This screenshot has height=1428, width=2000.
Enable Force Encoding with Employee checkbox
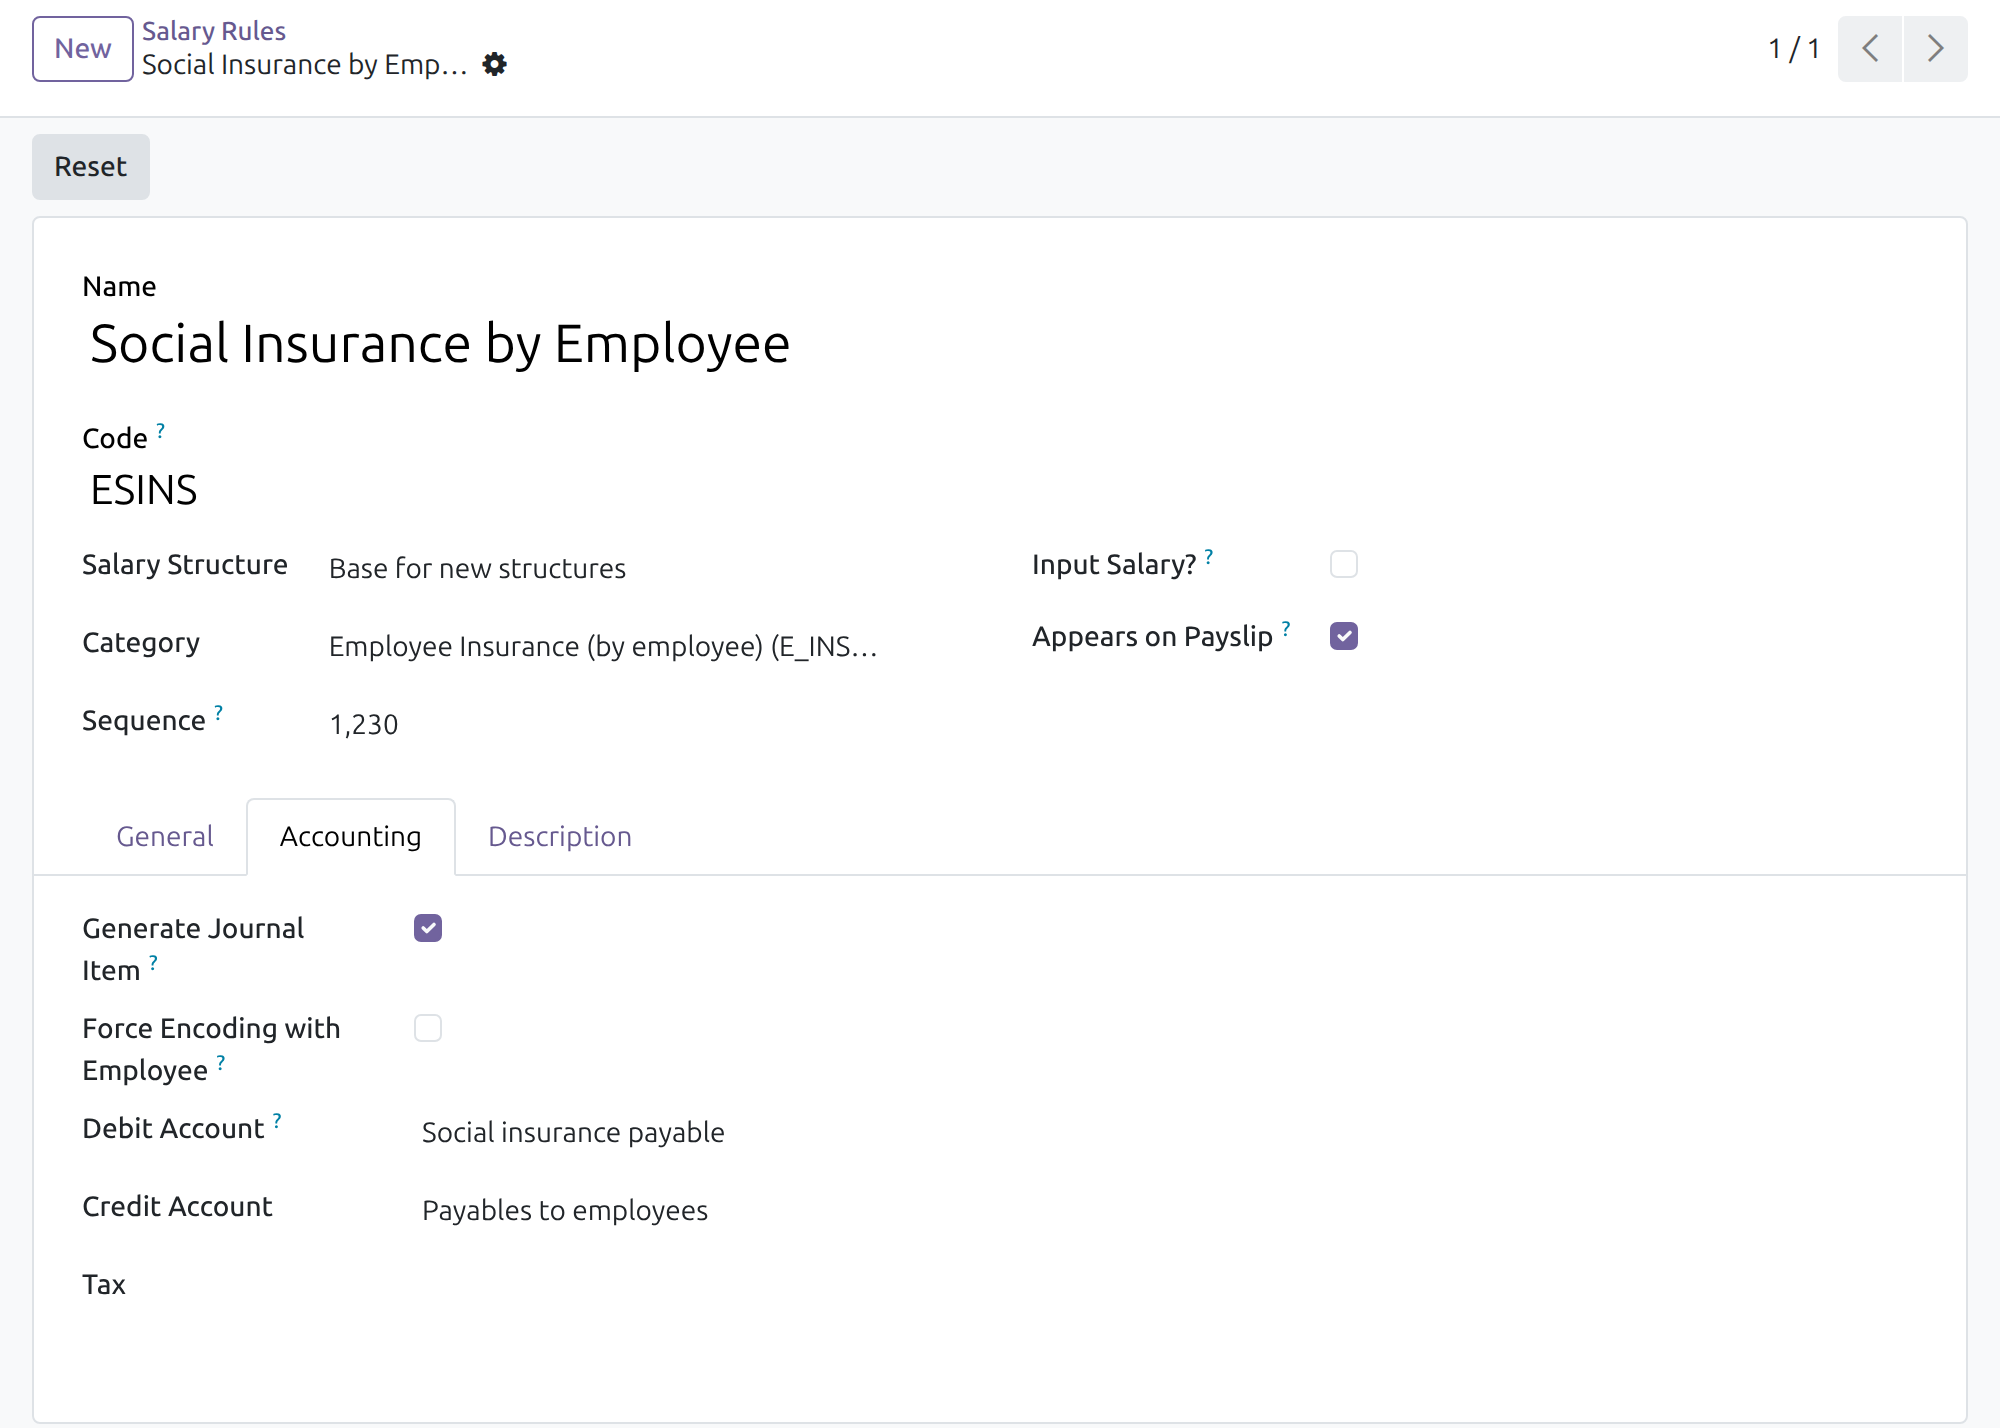[428, 1028]
